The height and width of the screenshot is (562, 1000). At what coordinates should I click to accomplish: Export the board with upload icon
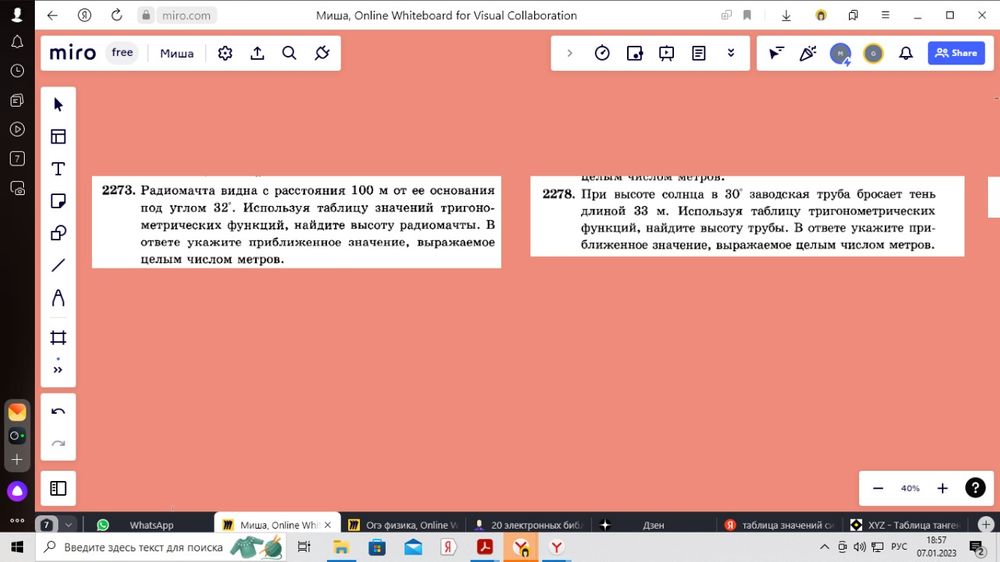257,53
